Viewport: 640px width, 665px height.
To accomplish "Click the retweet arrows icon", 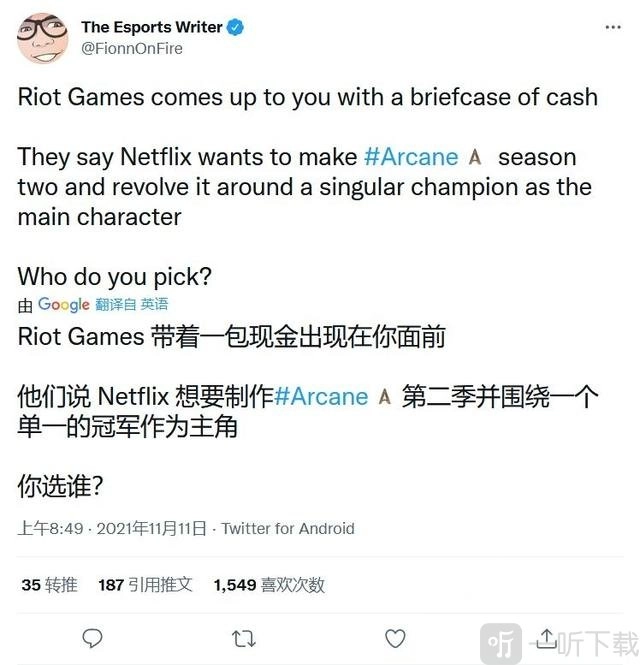I will (x=243, y=639).
